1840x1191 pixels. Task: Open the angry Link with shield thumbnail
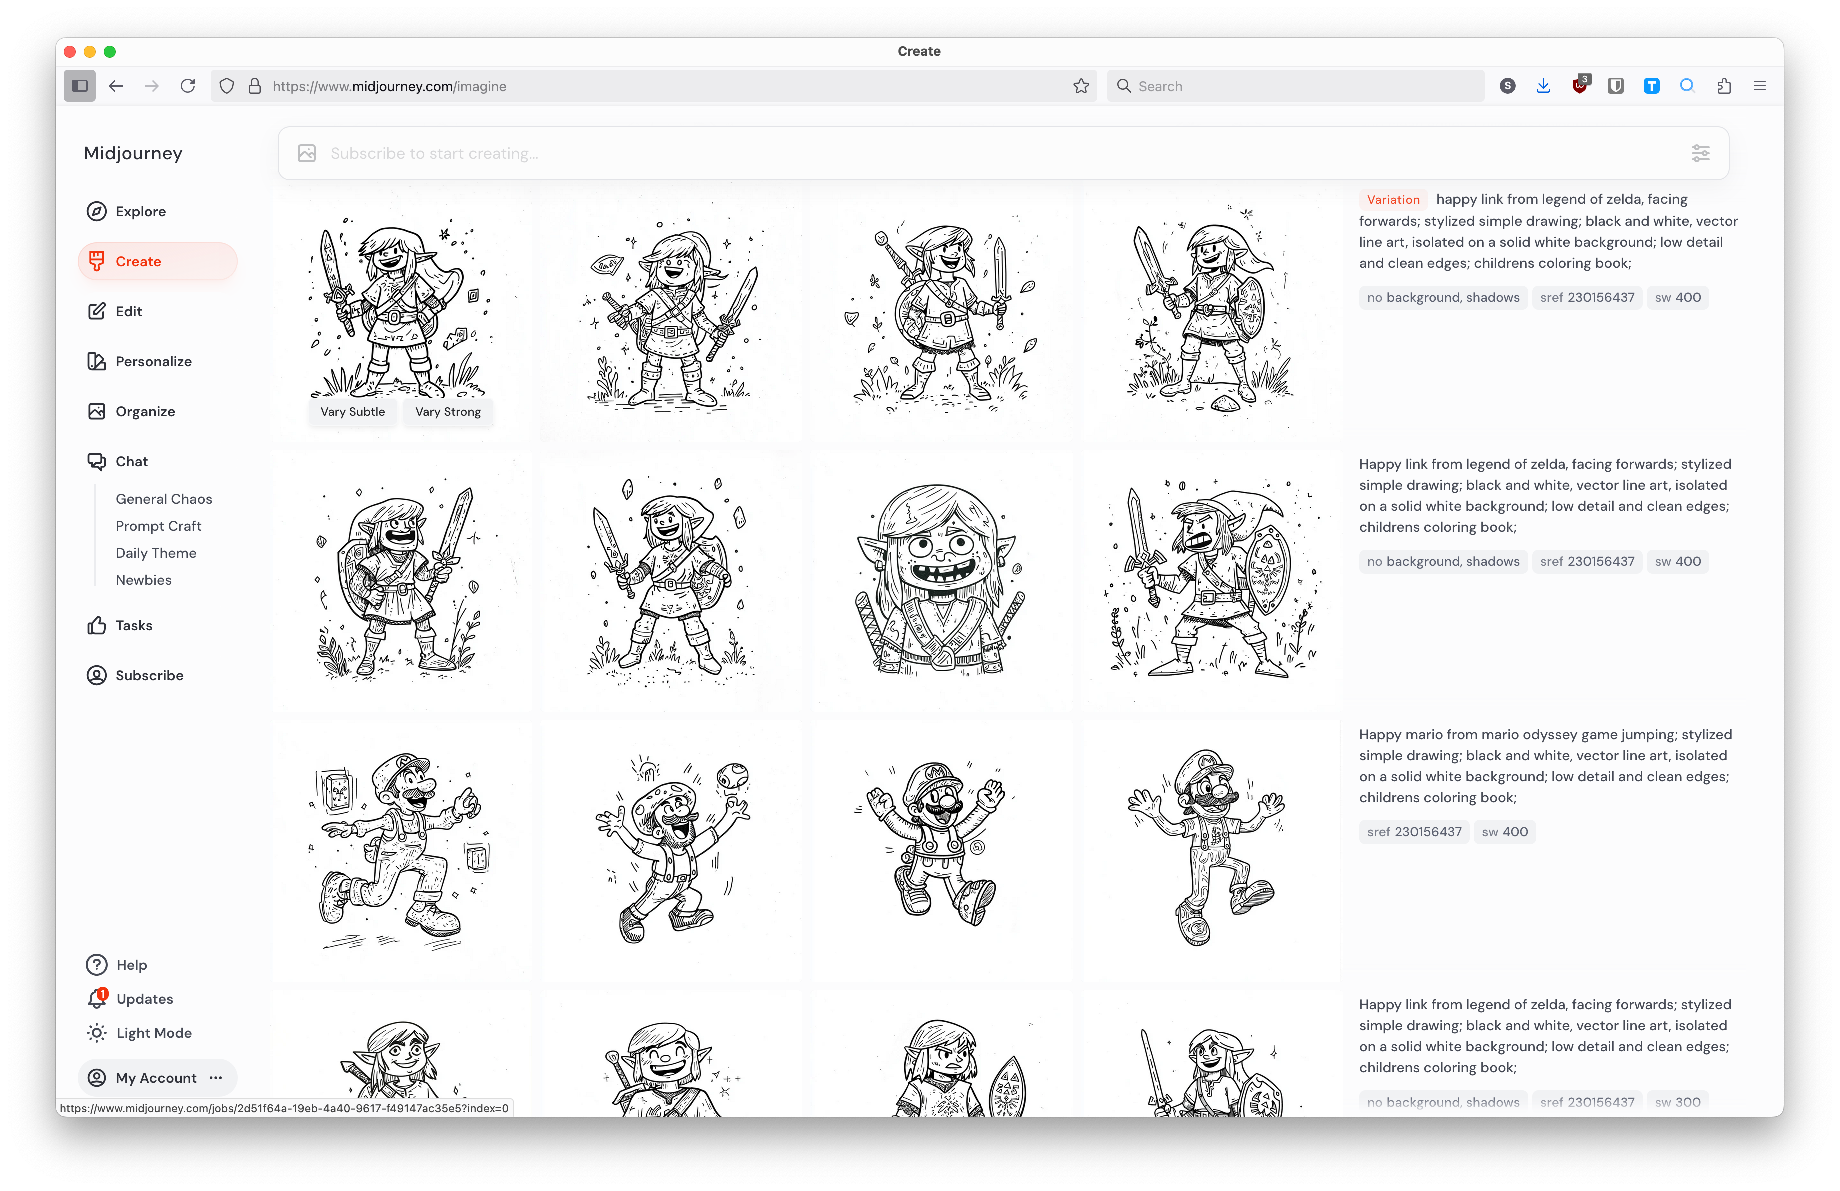click(1211, 579)
